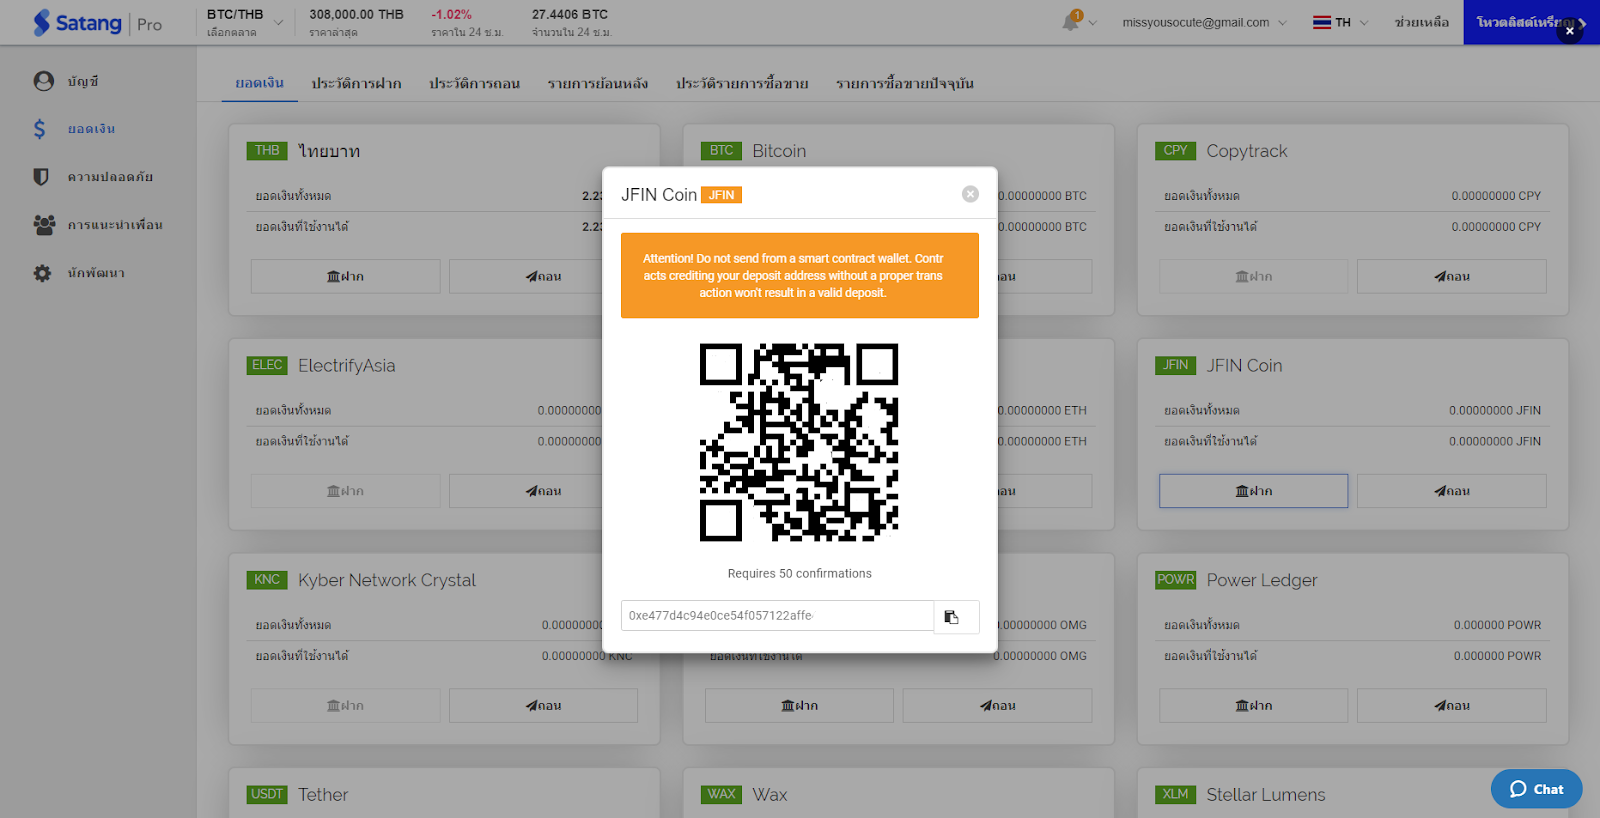1600x818 pixels.
Task: Switch to the ประวัติการถอน tab
Action: 474,83
